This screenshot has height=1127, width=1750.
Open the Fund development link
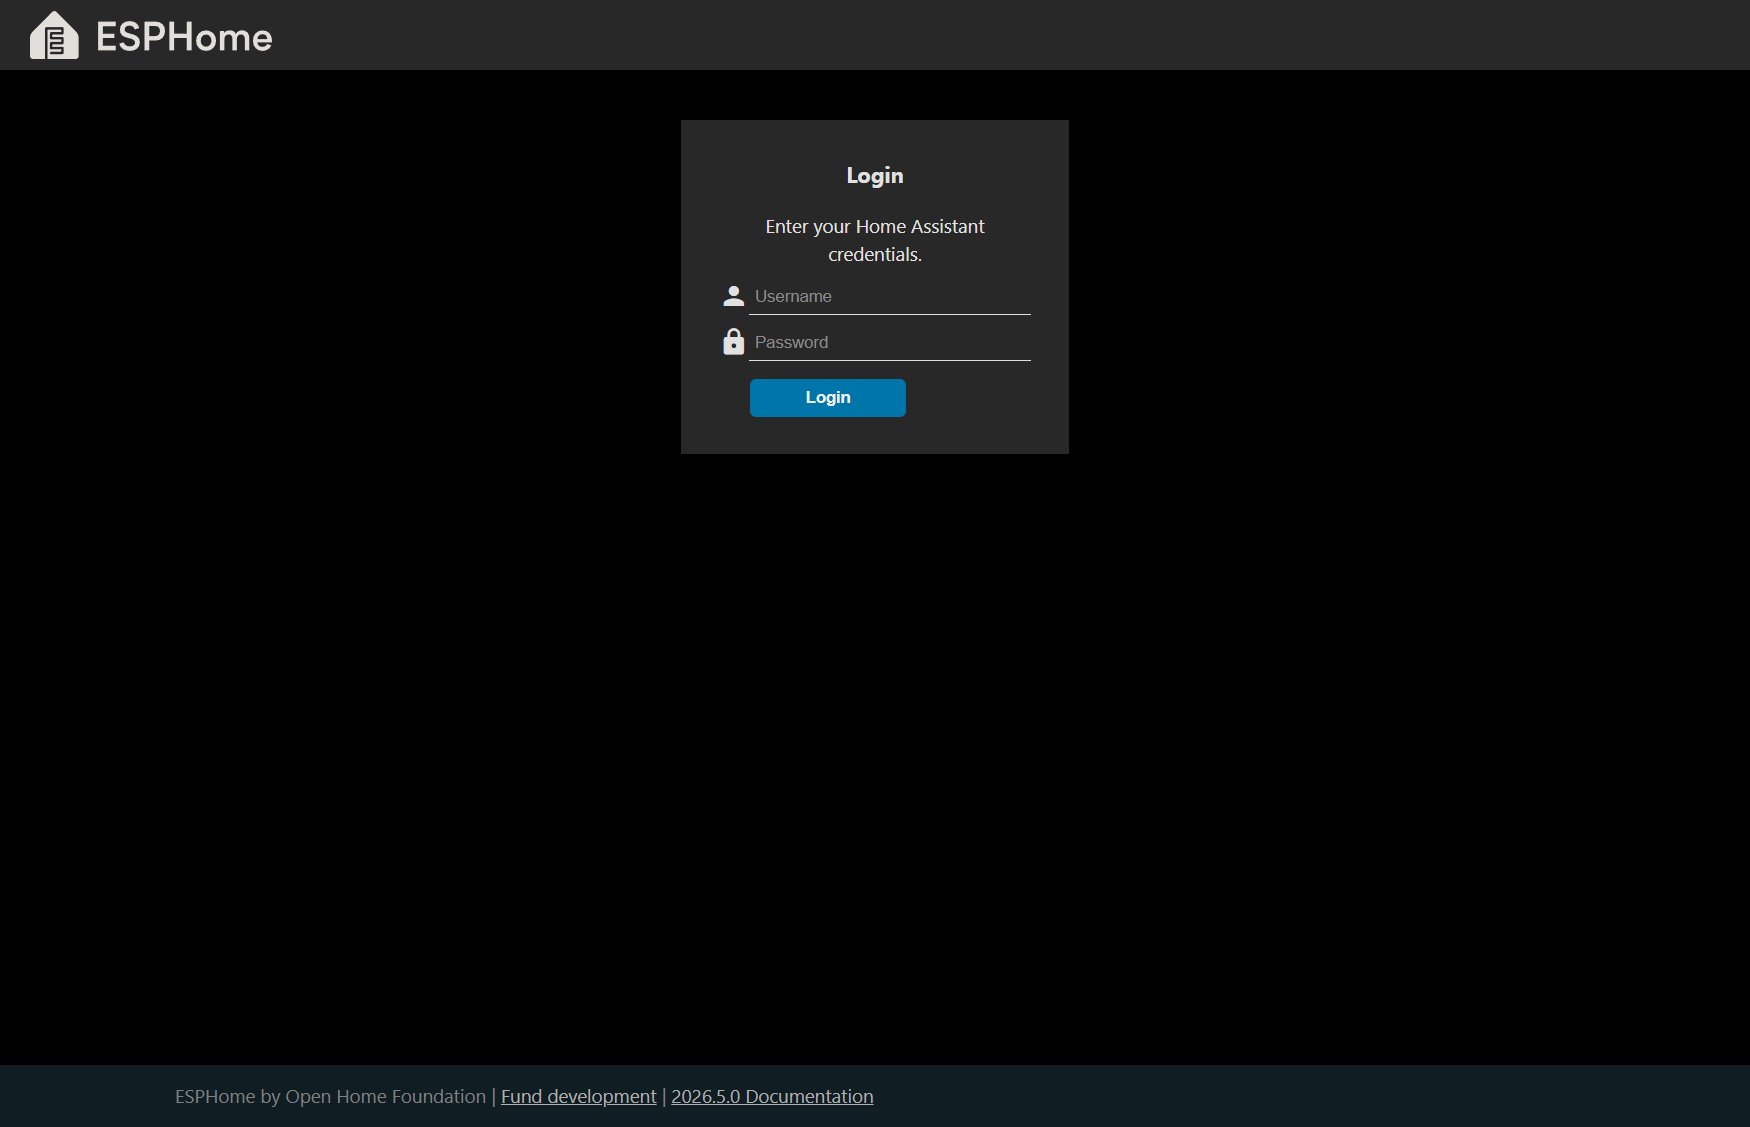pyautogui.click(x=579, y=1097)
